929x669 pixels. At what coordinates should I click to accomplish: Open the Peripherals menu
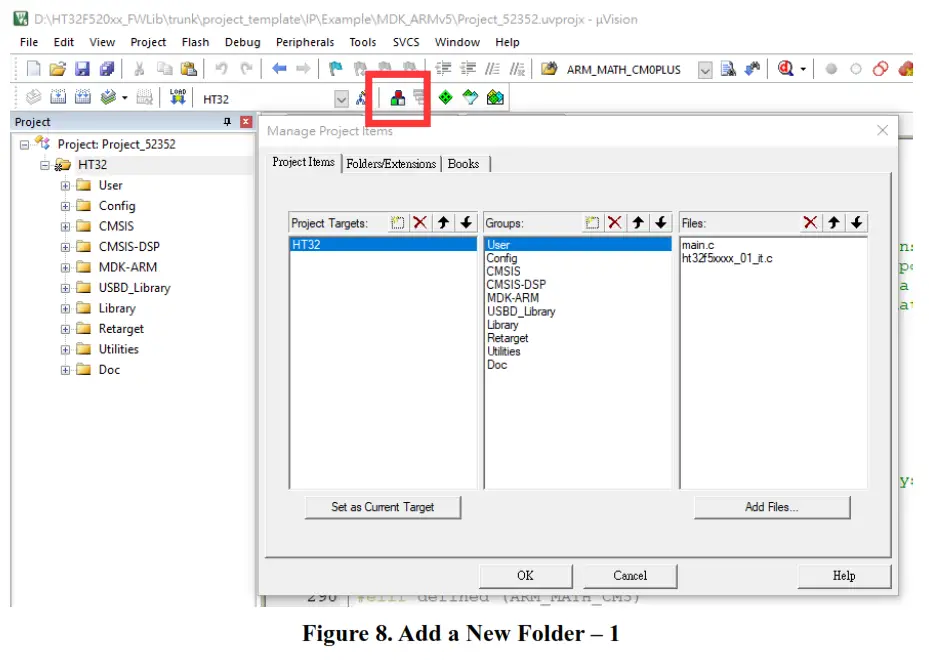(305, 42)
